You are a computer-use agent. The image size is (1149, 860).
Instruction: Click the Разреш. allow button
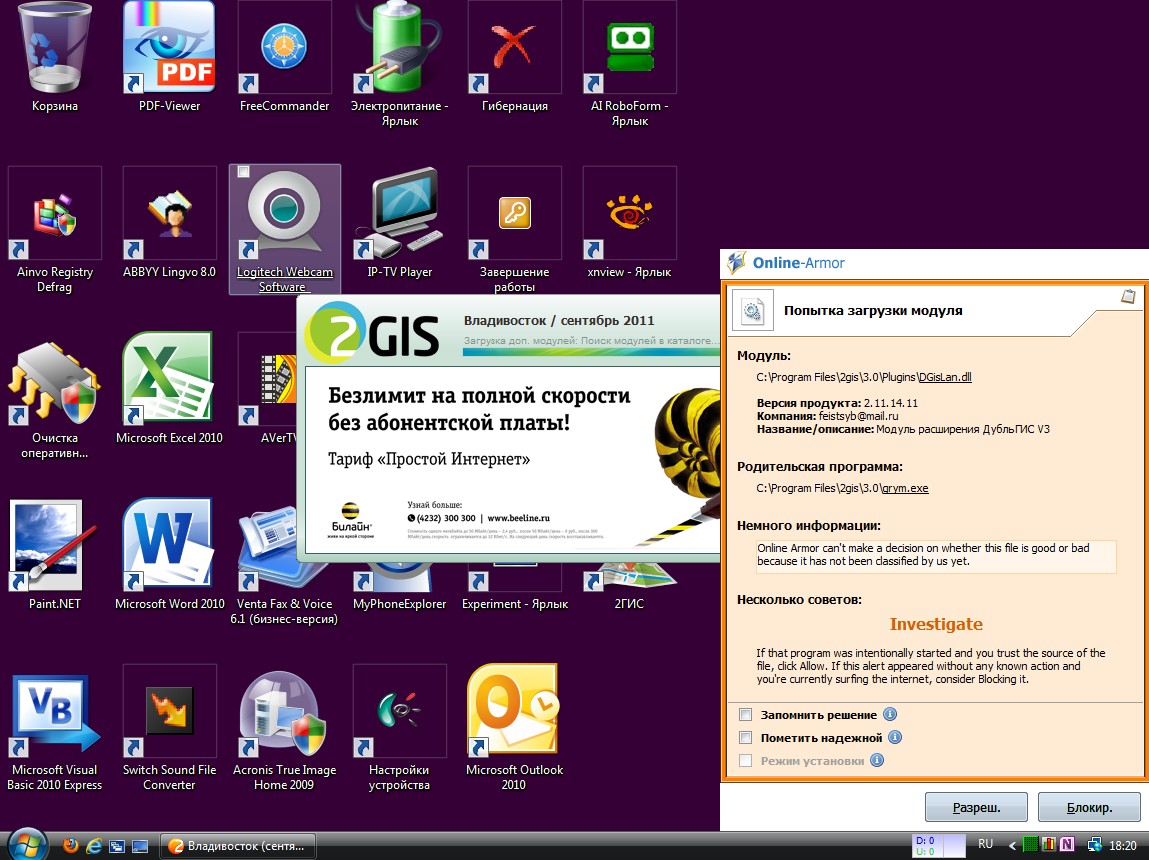[x=976, y=807]
